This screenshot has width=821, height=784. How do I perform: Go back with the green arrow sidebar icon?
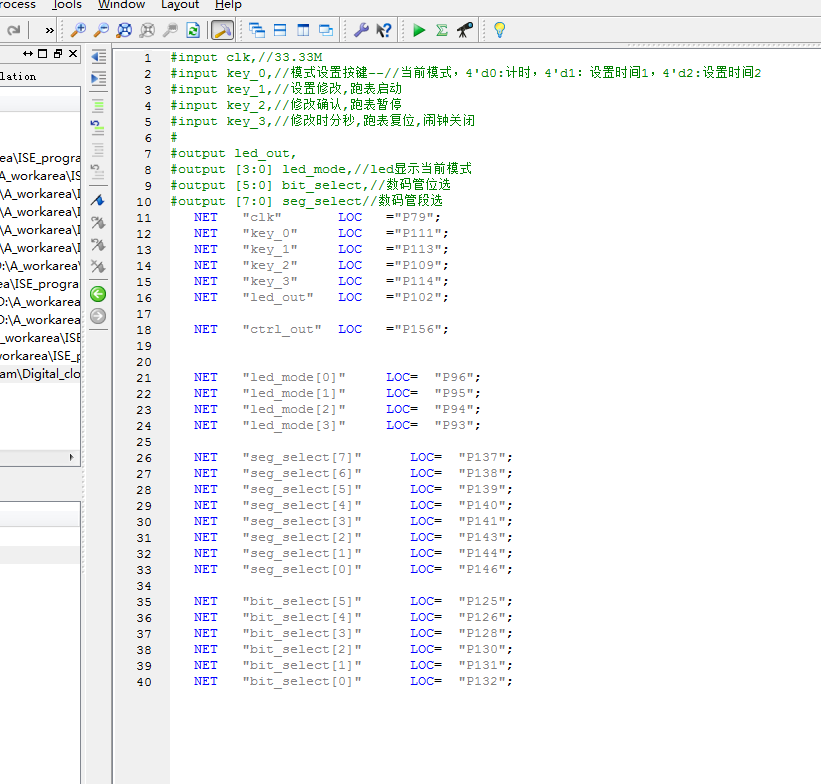pos(97,294)
